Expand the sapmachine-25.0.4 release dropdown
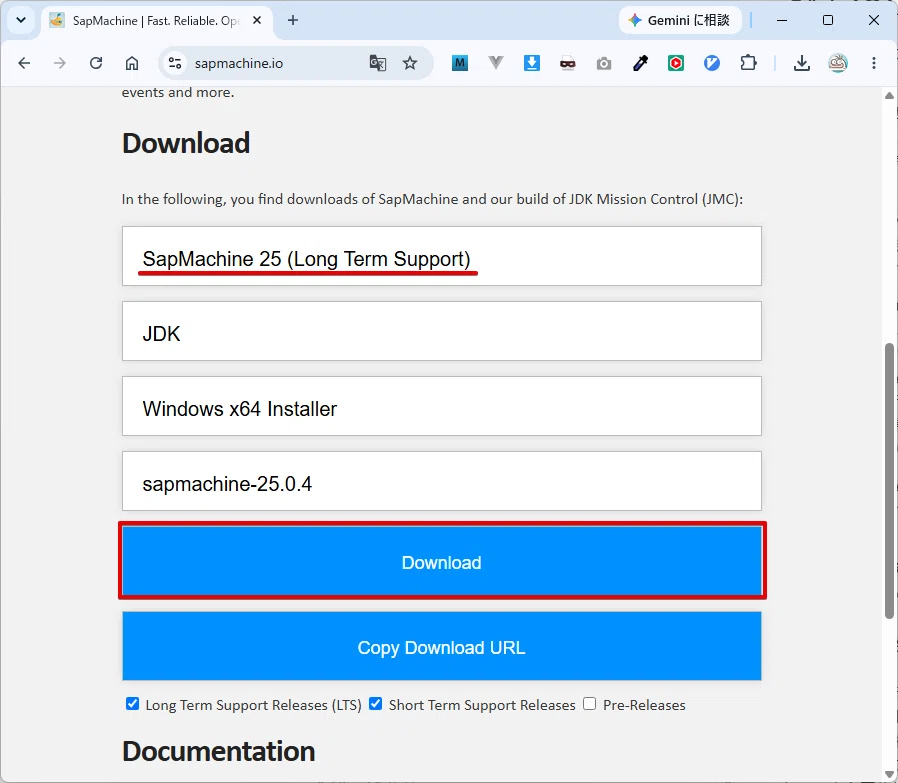Screen dimensions: 898x783 coord(442,481)
